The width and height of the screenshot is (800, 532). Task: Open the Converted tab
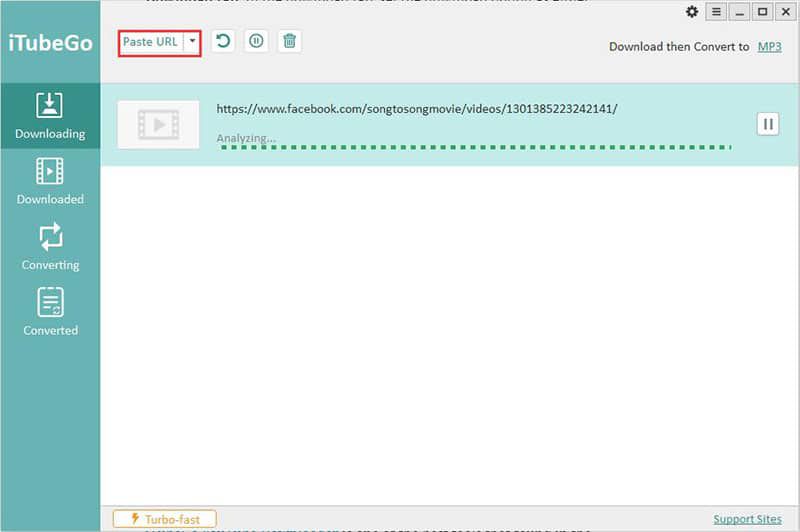50,312
